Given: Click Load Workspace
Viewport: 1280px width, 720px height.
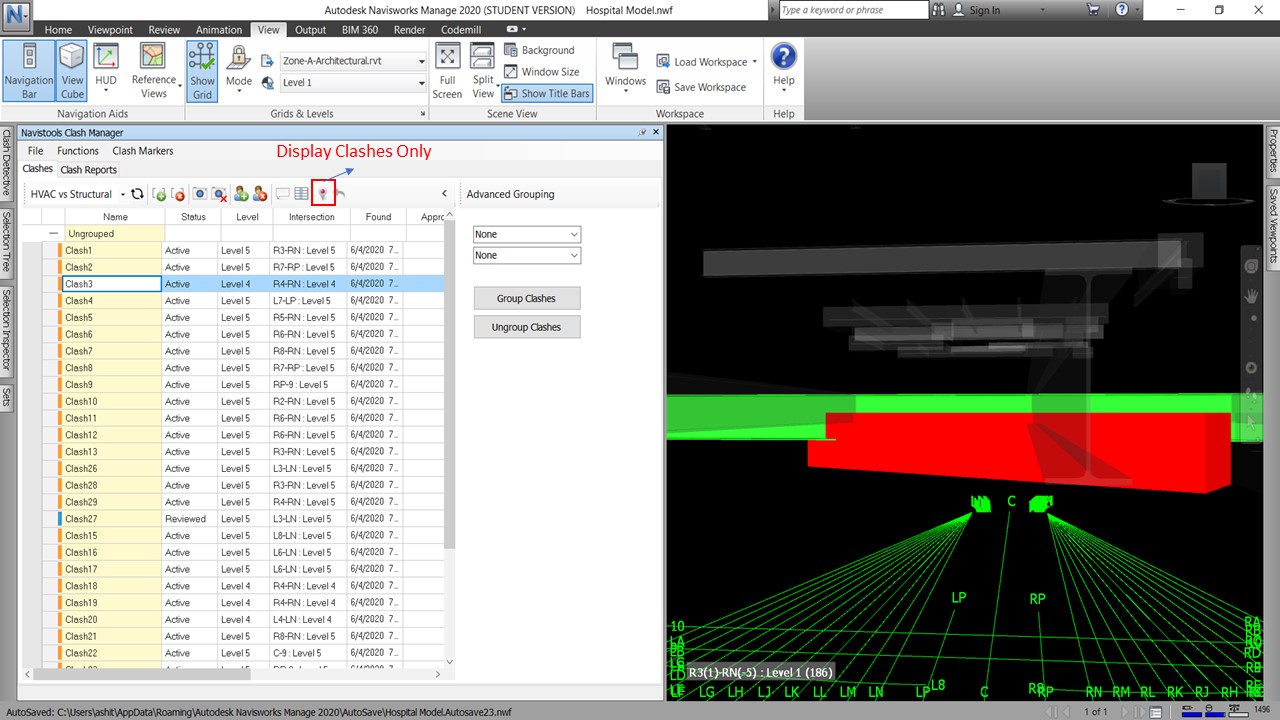Looking at the screenshot, I should pos(707,62).
